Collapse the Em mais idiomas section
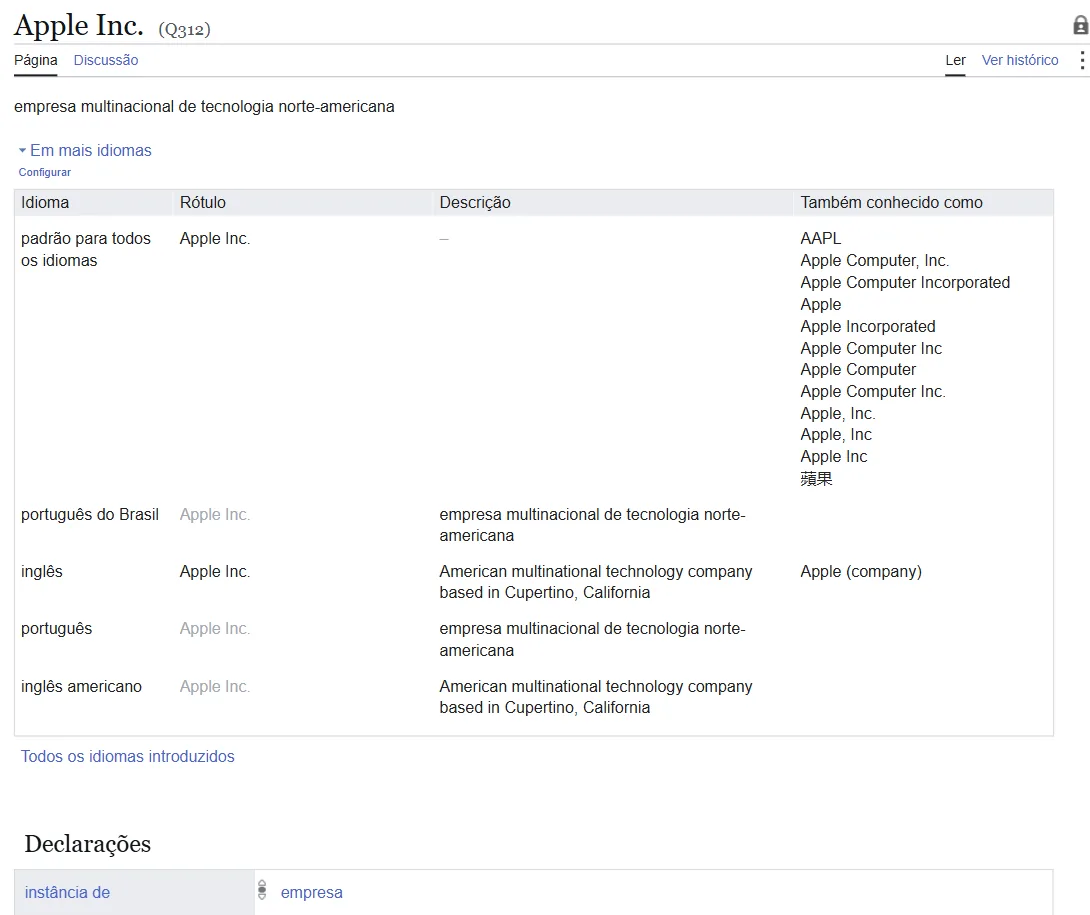Viewport: 1090px width, 915px height. [x=85, y=150]
